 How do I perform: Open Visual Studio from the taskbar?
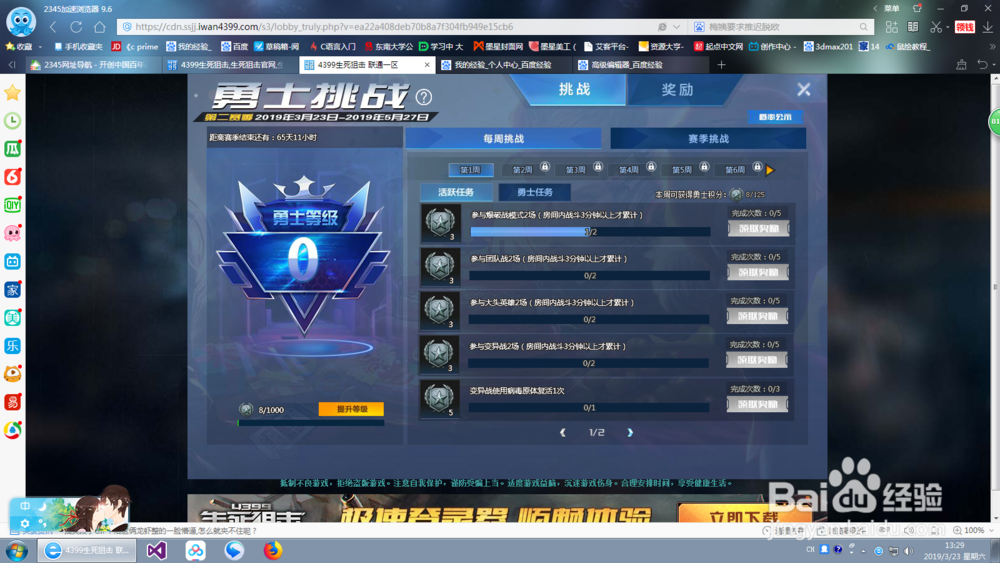tap(157, 550)
